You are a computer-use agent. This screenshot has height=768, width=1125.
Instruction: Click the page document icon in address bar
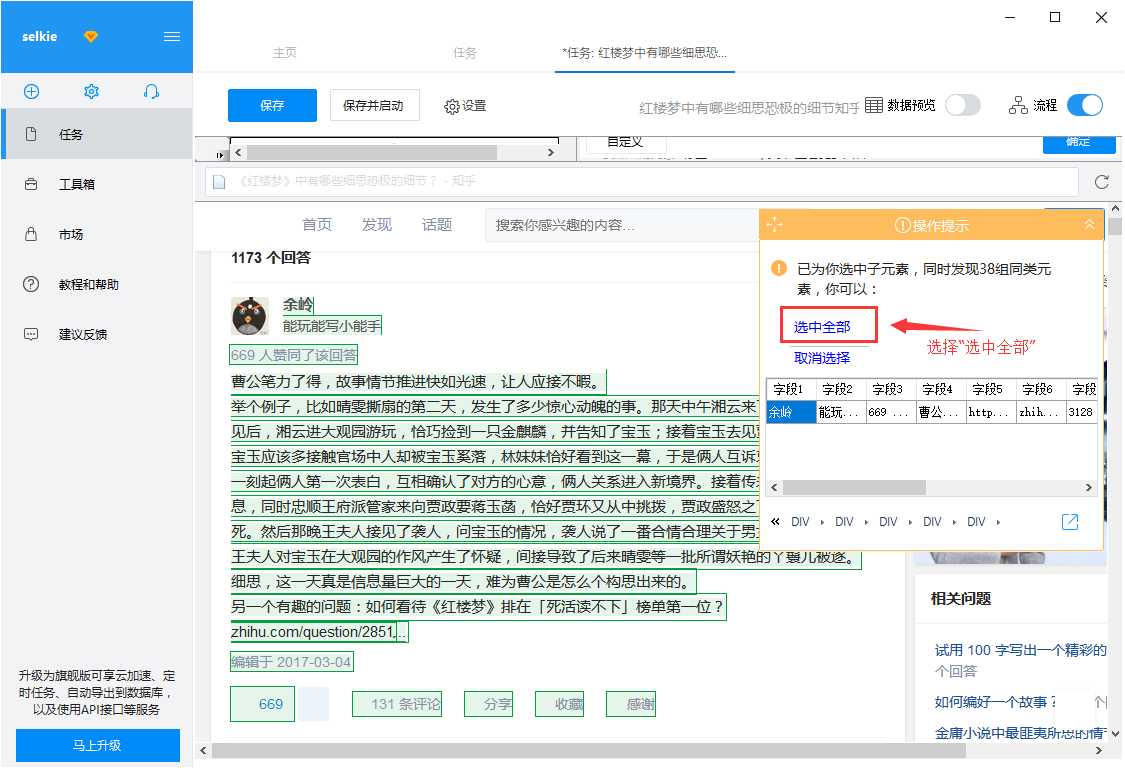point(219,182)
